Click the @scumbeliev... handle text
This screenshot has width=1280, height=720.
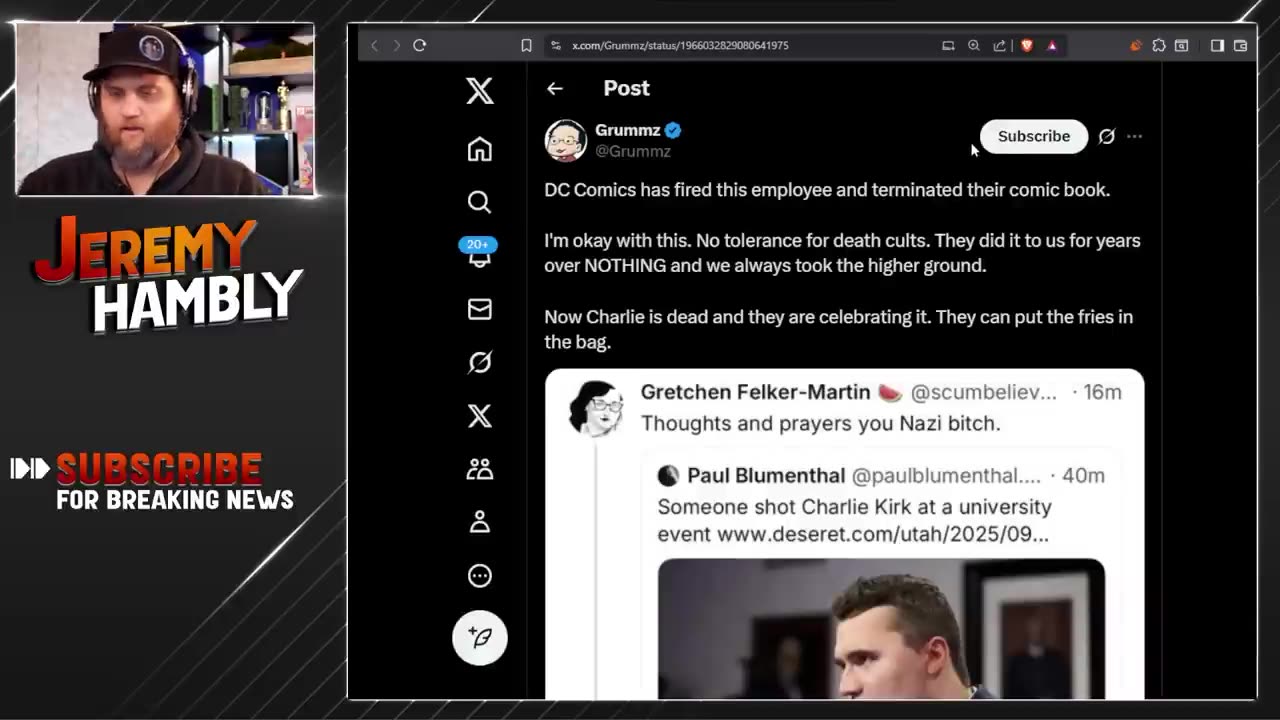click(x=983, y=392)
